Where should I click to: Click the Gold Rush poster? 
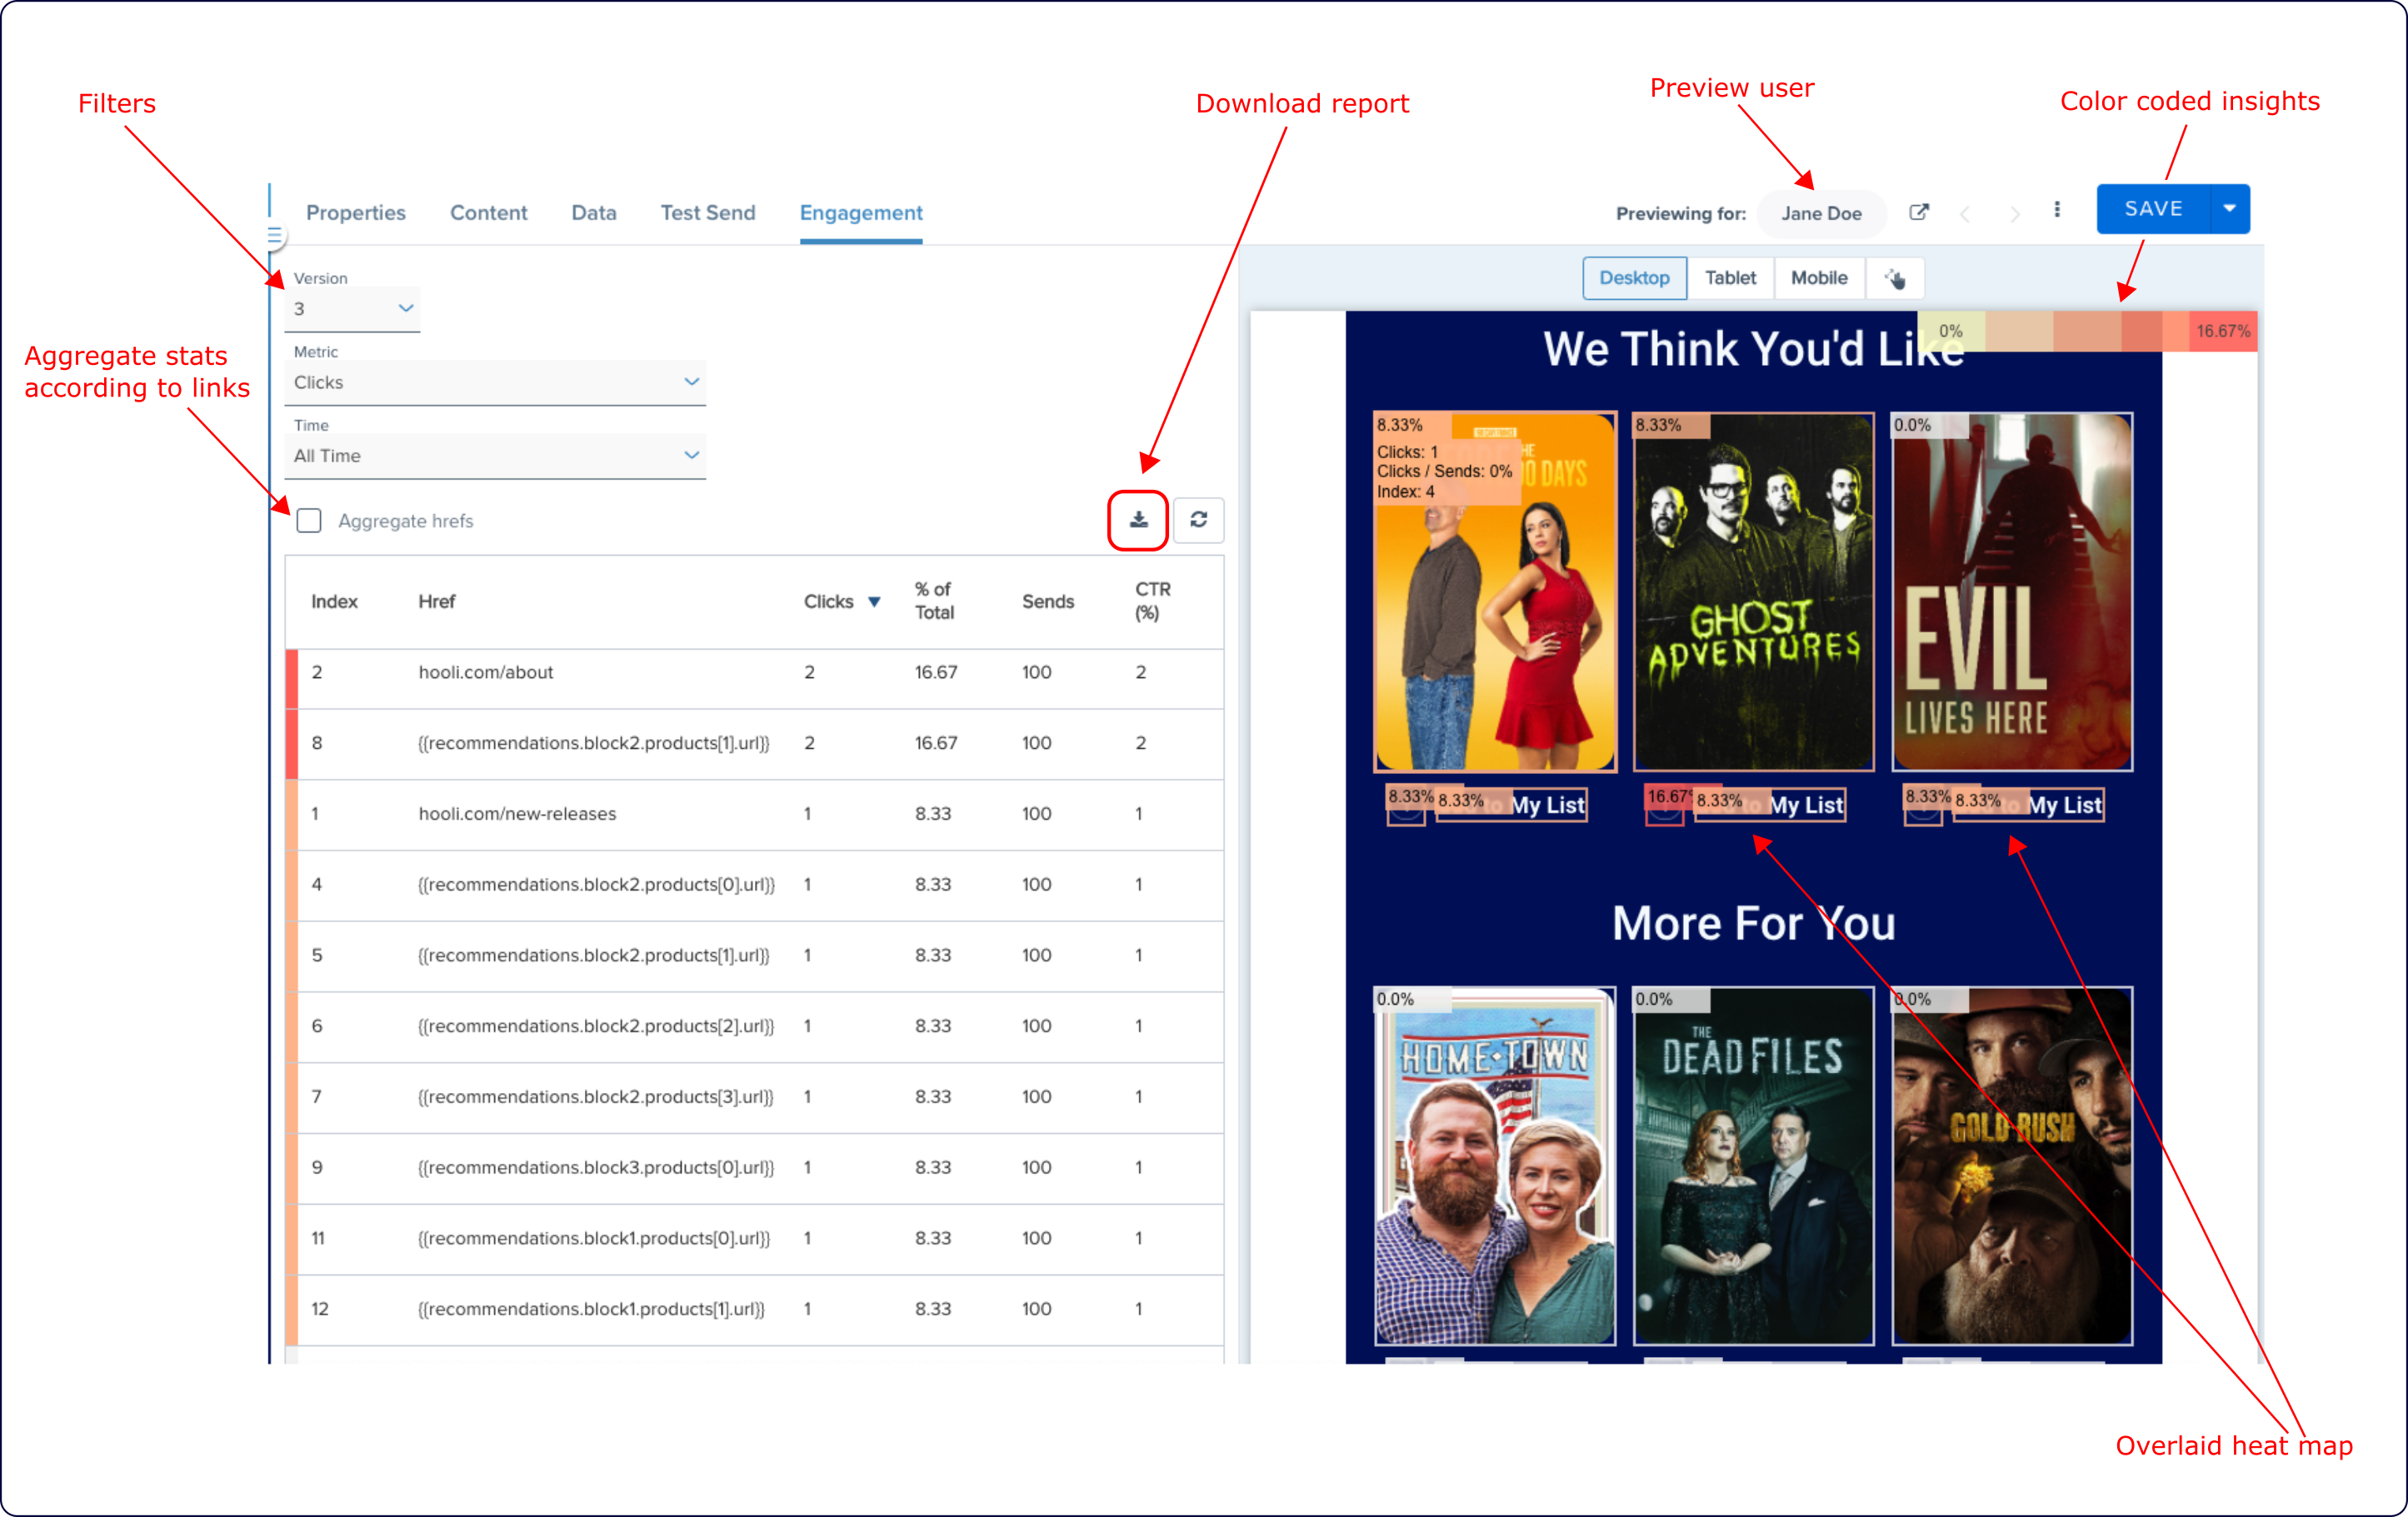(2012, 1166)
